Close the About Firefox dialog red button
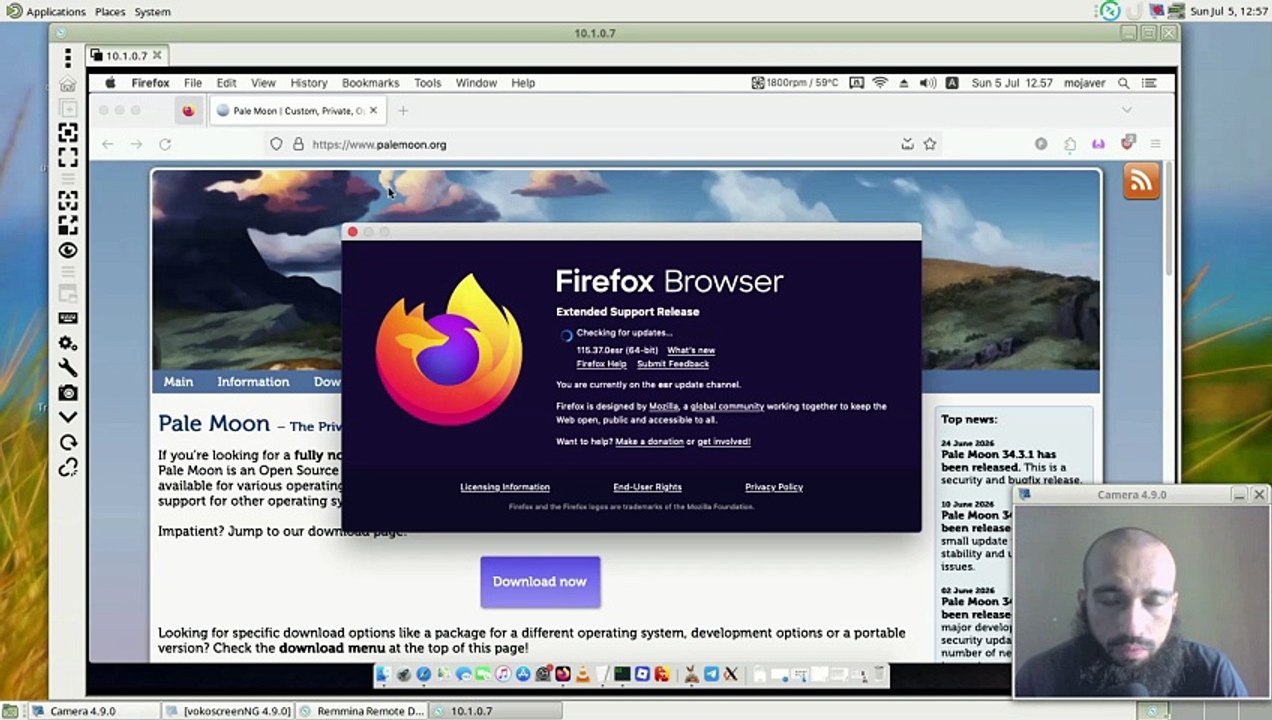 click(352, 232)
